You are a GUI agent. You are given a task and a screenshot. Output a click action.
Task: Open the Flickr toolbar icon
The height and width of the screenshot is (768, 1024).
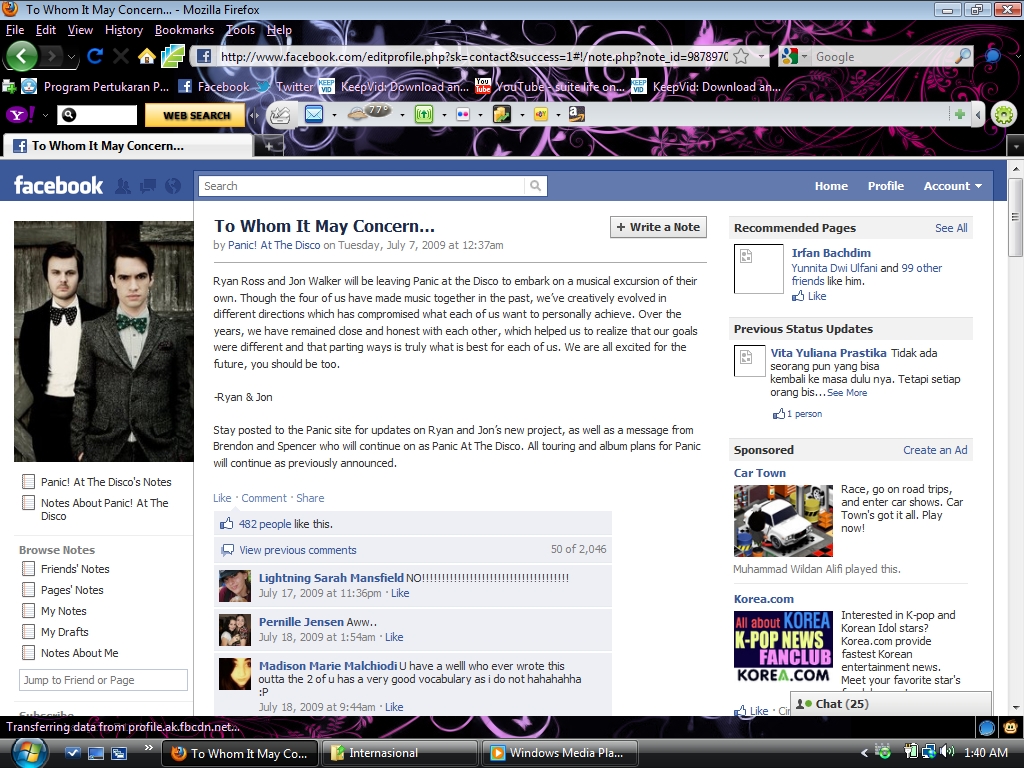pos(463,114)
